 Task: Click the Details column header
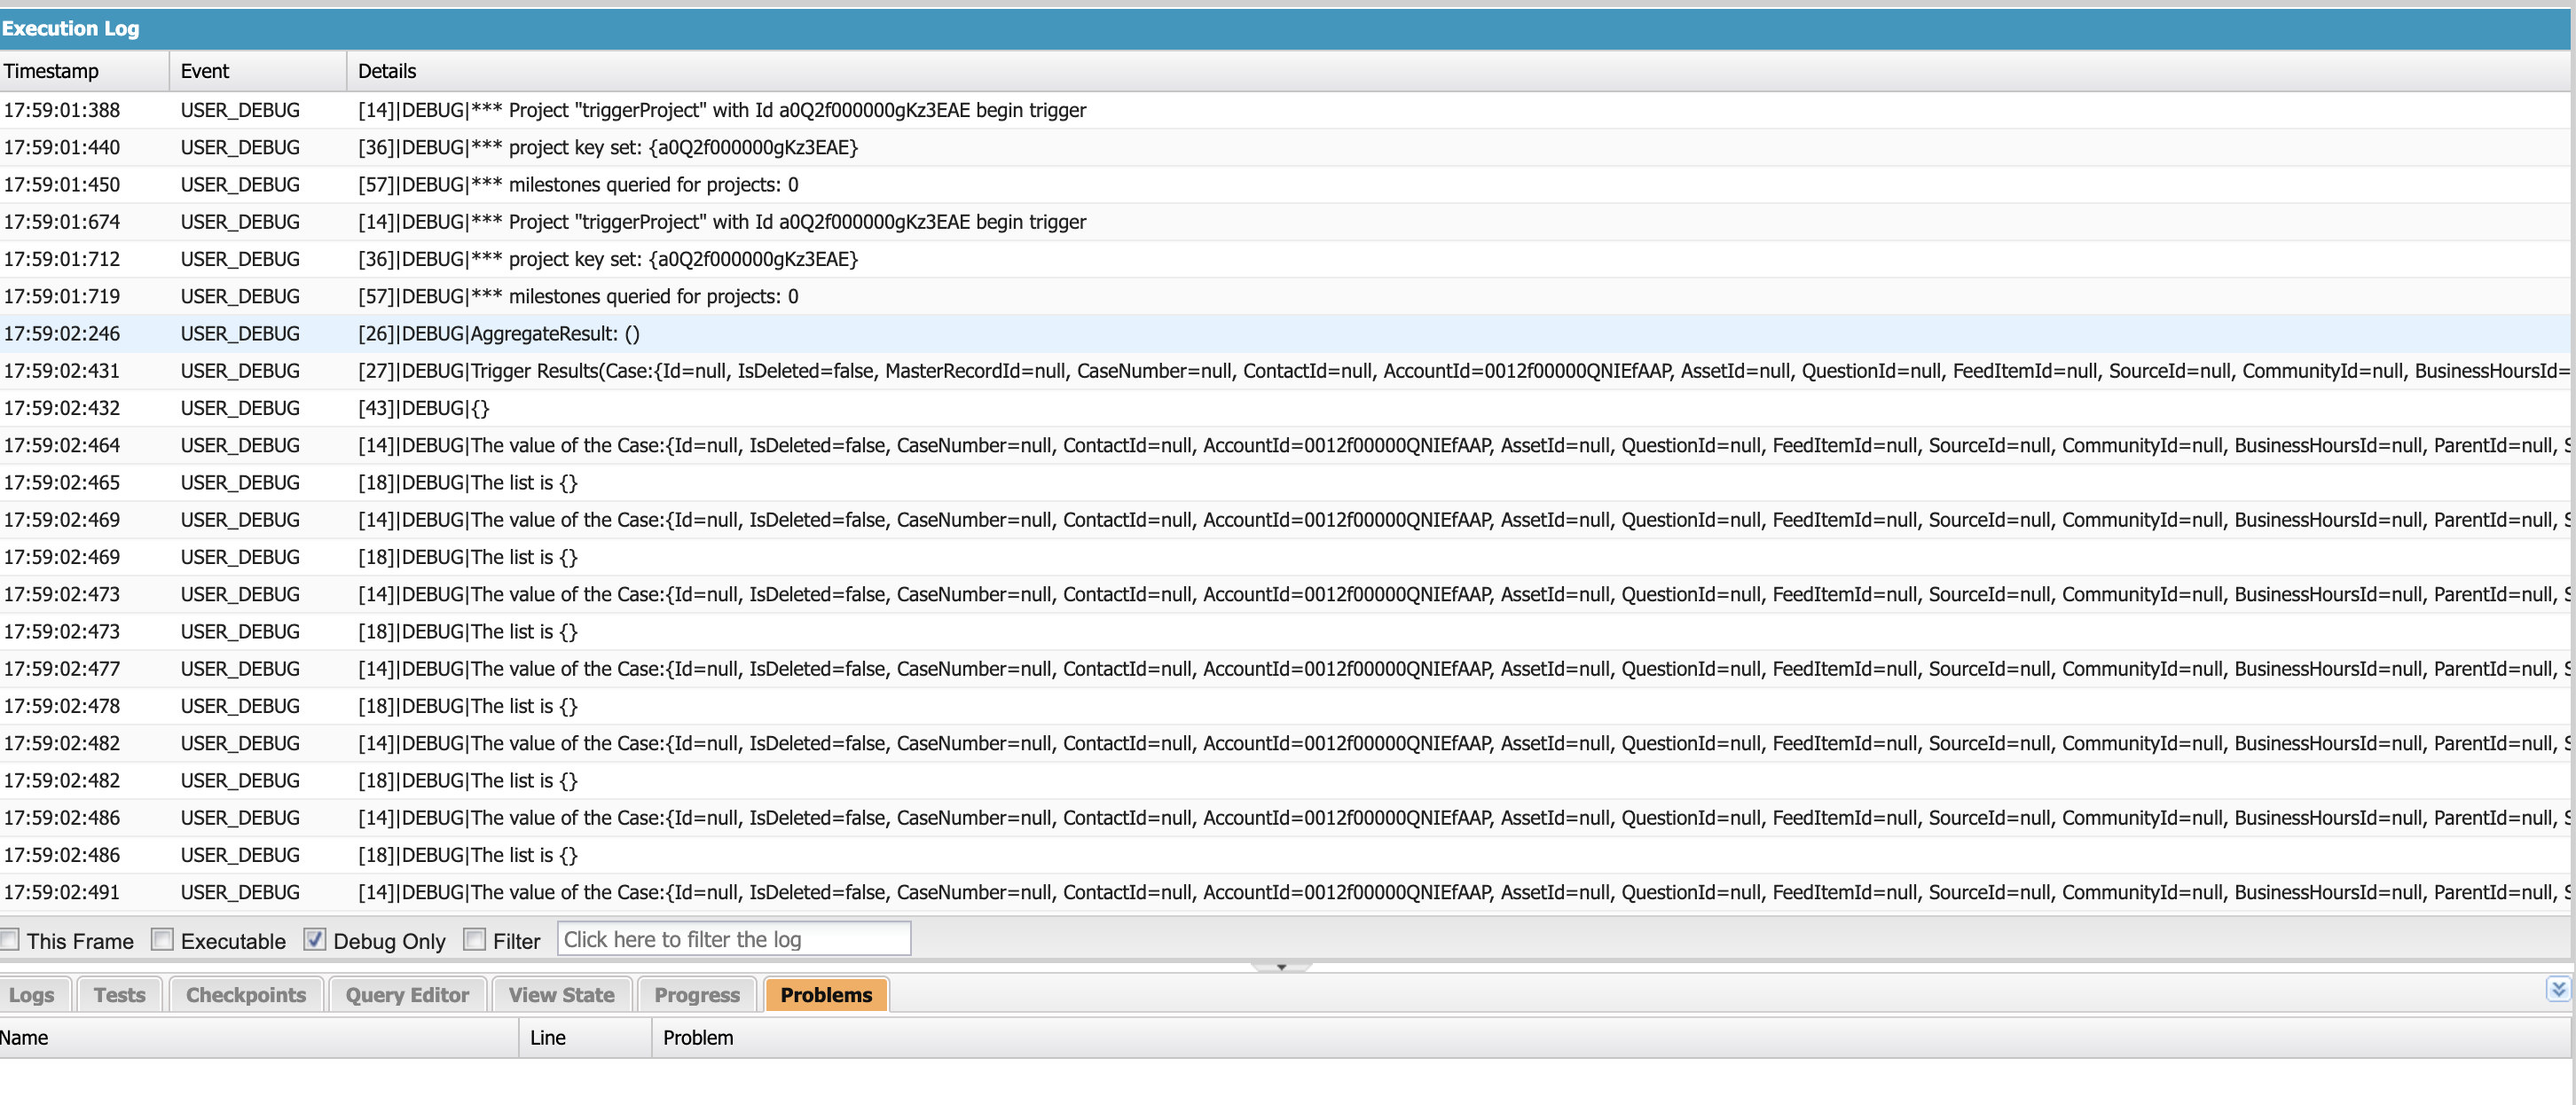(387, 71)
